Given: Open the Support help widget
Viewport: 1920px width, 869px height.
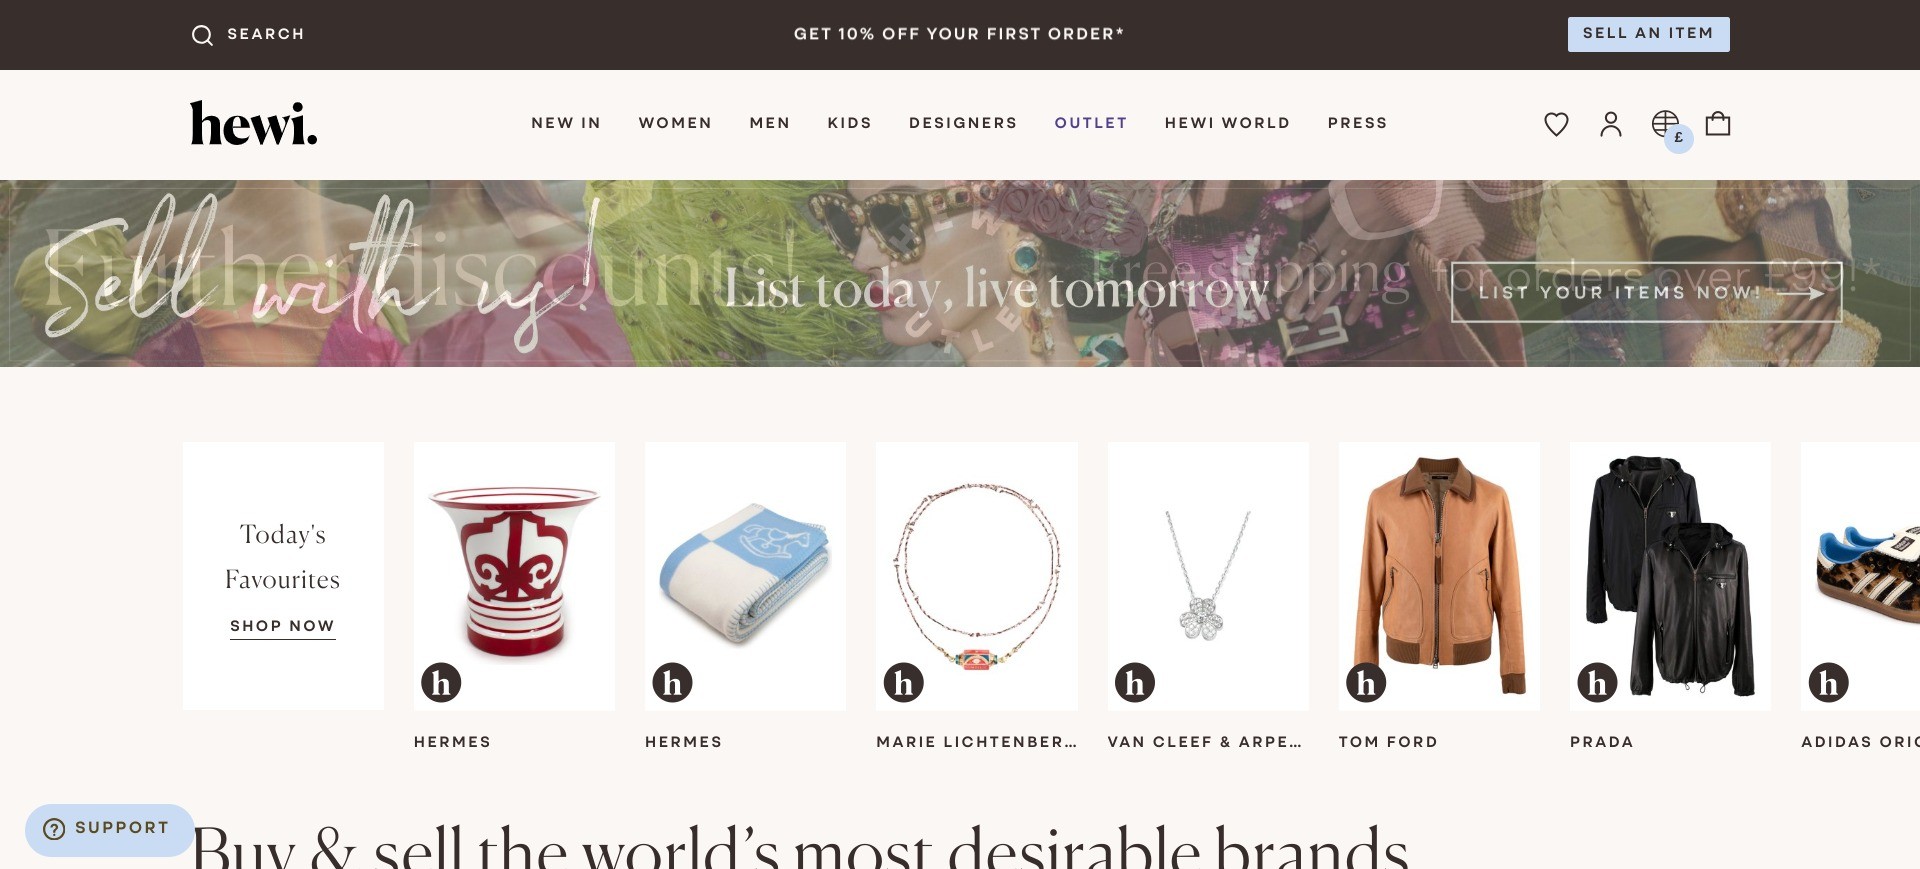Looking at the screenshot, I should click(x=109, y=829).
